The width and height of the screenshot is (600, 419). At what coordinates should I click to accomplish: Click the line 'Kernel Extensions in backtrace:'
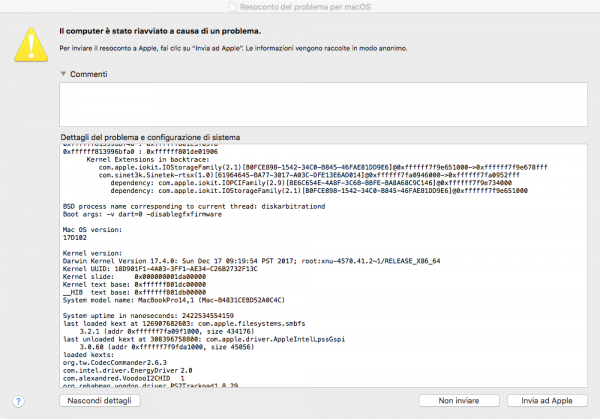click(x=148, y=160)
